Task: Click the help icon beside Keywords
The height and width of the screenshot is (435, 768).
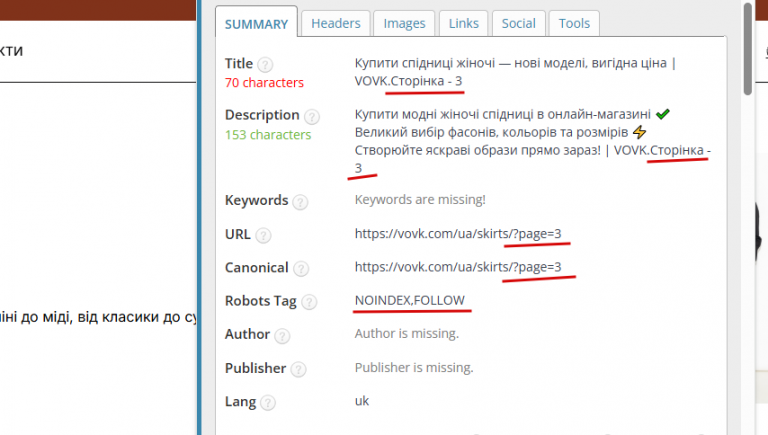Action: coord(300,201)
